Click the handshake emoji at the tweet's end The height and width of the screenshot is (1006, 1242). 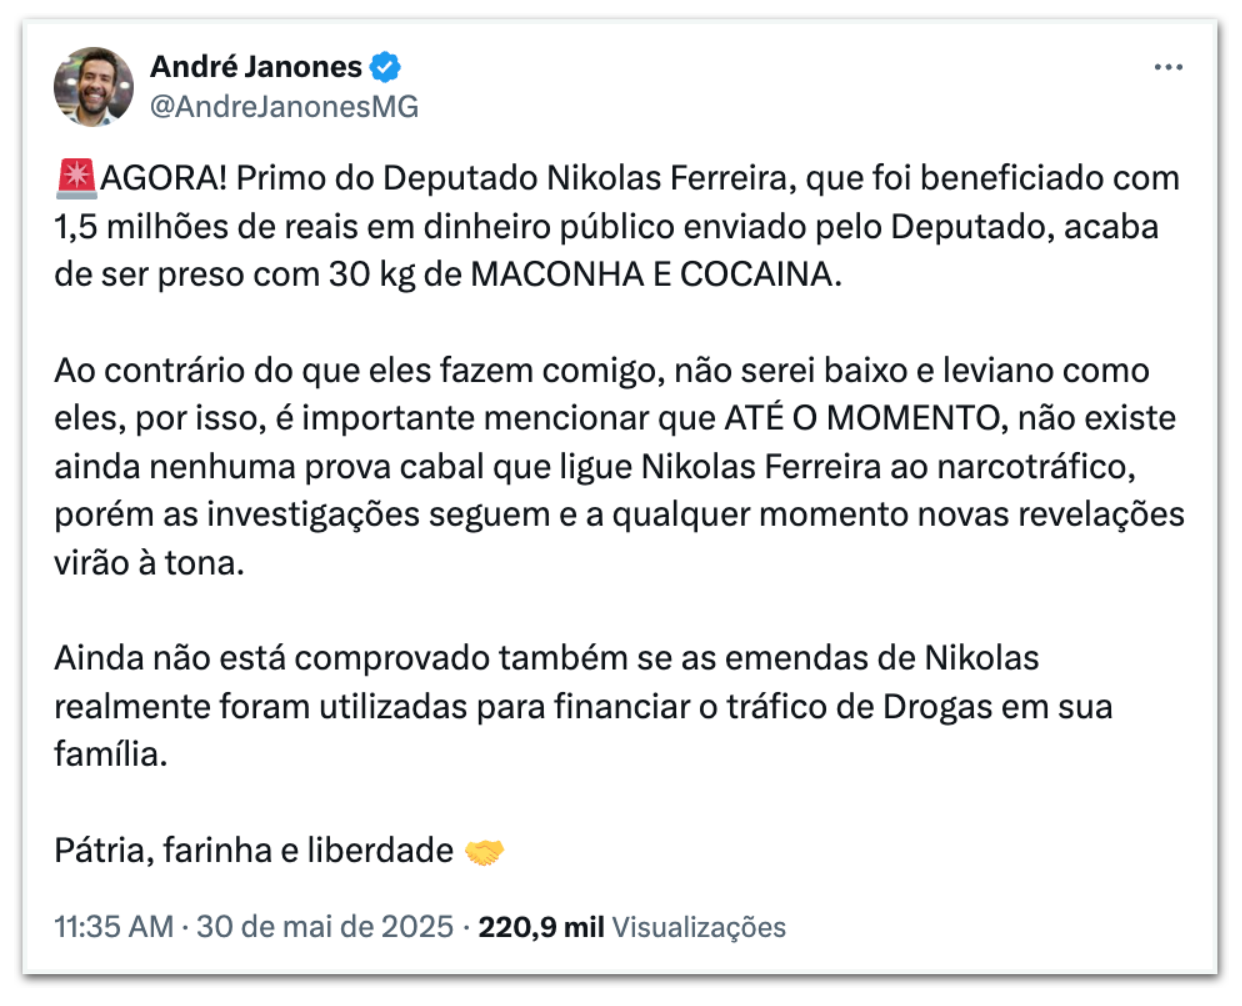tap(485, 852)
